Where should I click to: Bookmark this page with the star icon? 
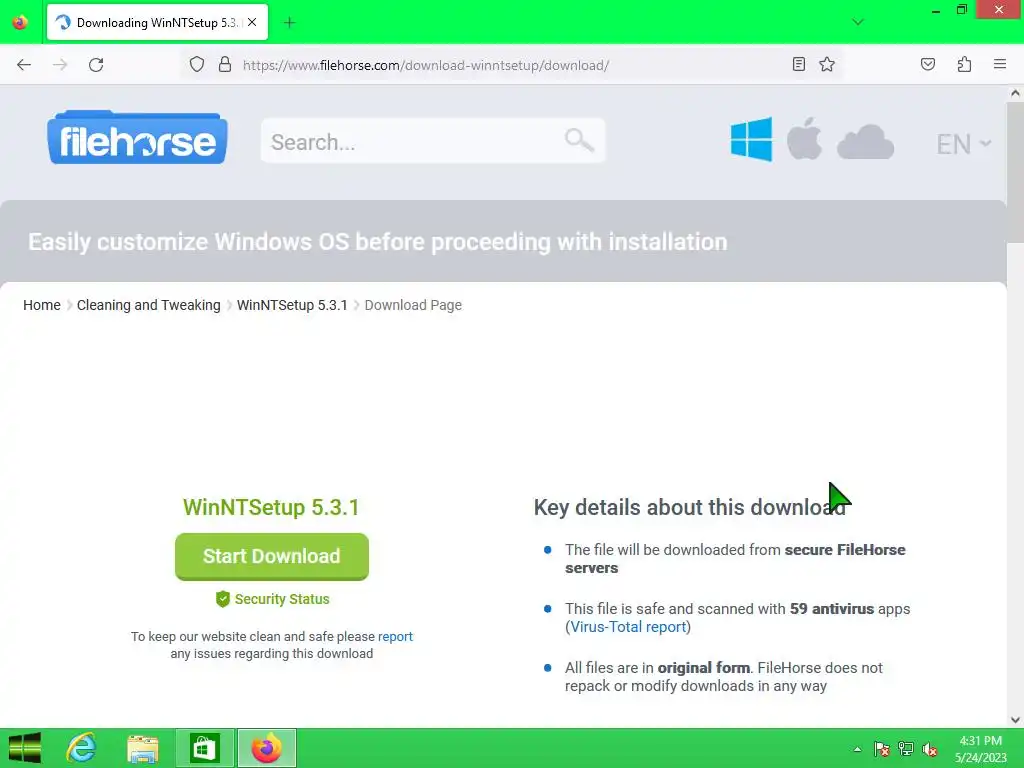tap(827, 64)
